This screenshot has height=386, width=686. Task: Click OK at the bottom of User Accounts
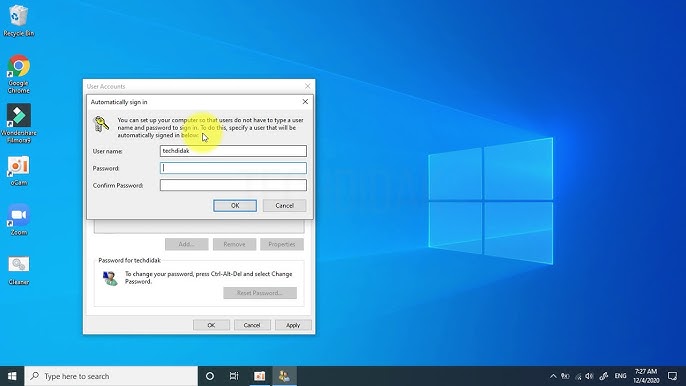(211, 325)
